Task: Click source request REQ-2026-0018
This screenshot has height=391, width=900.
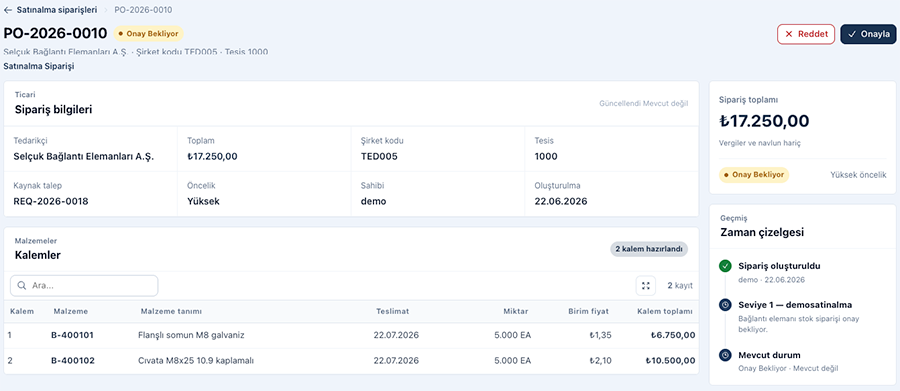Action: [51, 201]
